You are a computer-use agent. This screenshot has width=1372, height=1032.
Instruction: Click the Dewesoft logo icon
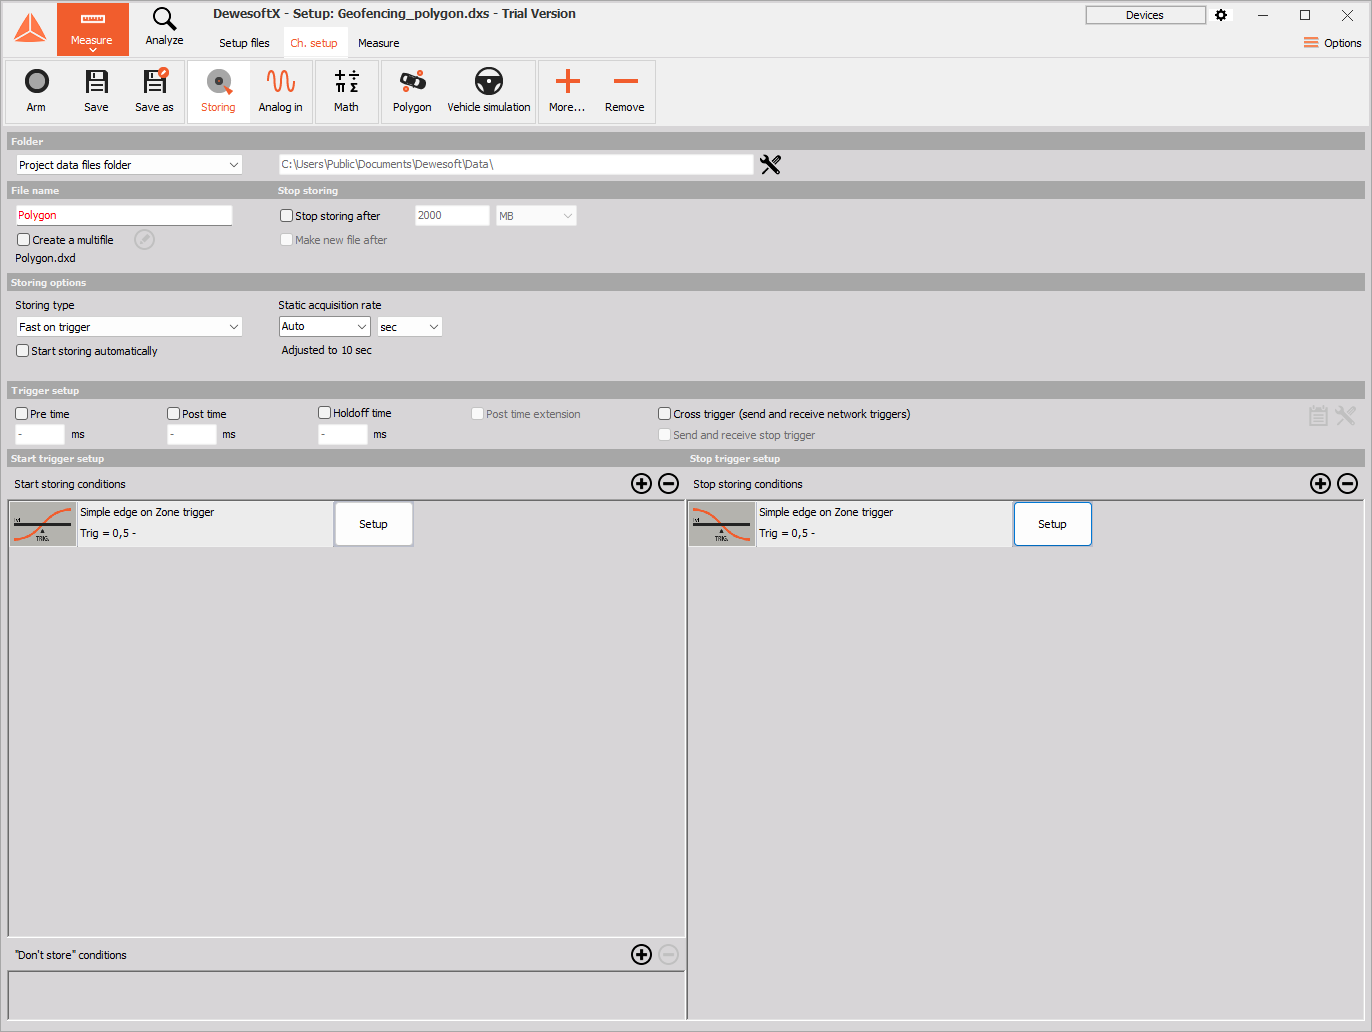point(30,29)
